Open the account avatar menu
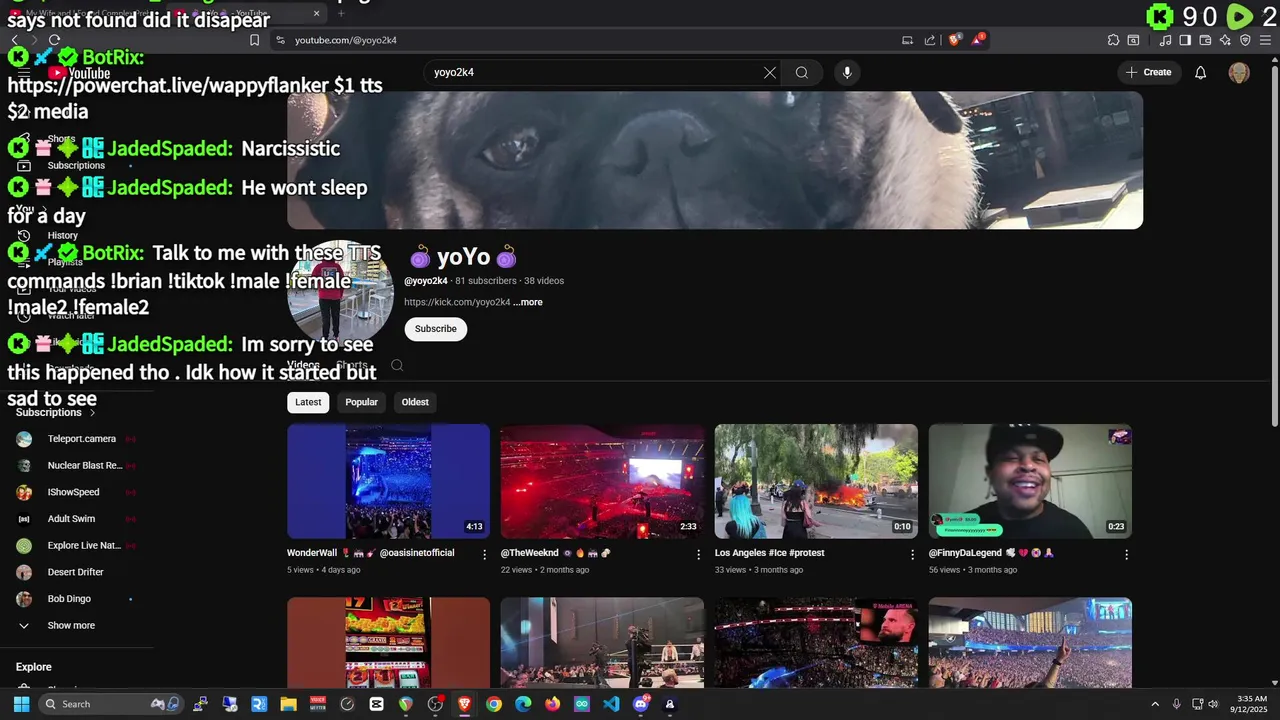1280x720 pixels. pyautogui.click(x=1239, y=72)
